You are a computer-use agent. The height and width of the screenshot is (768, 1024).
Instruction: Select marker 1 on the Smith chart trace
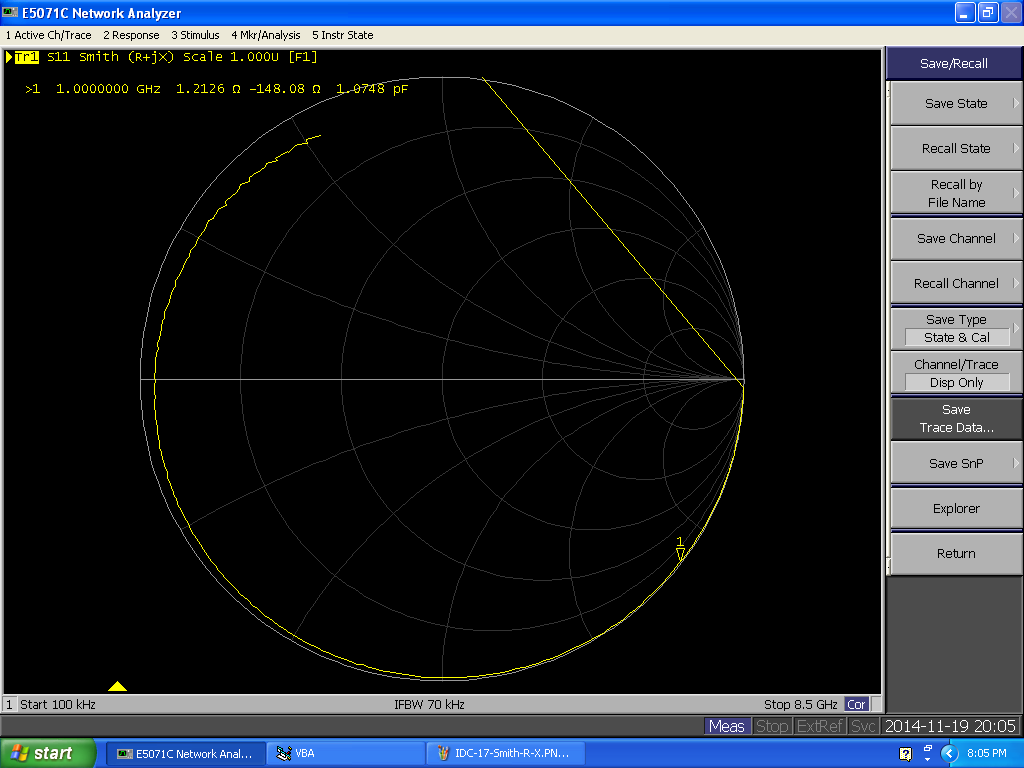(x=680, y=550)
